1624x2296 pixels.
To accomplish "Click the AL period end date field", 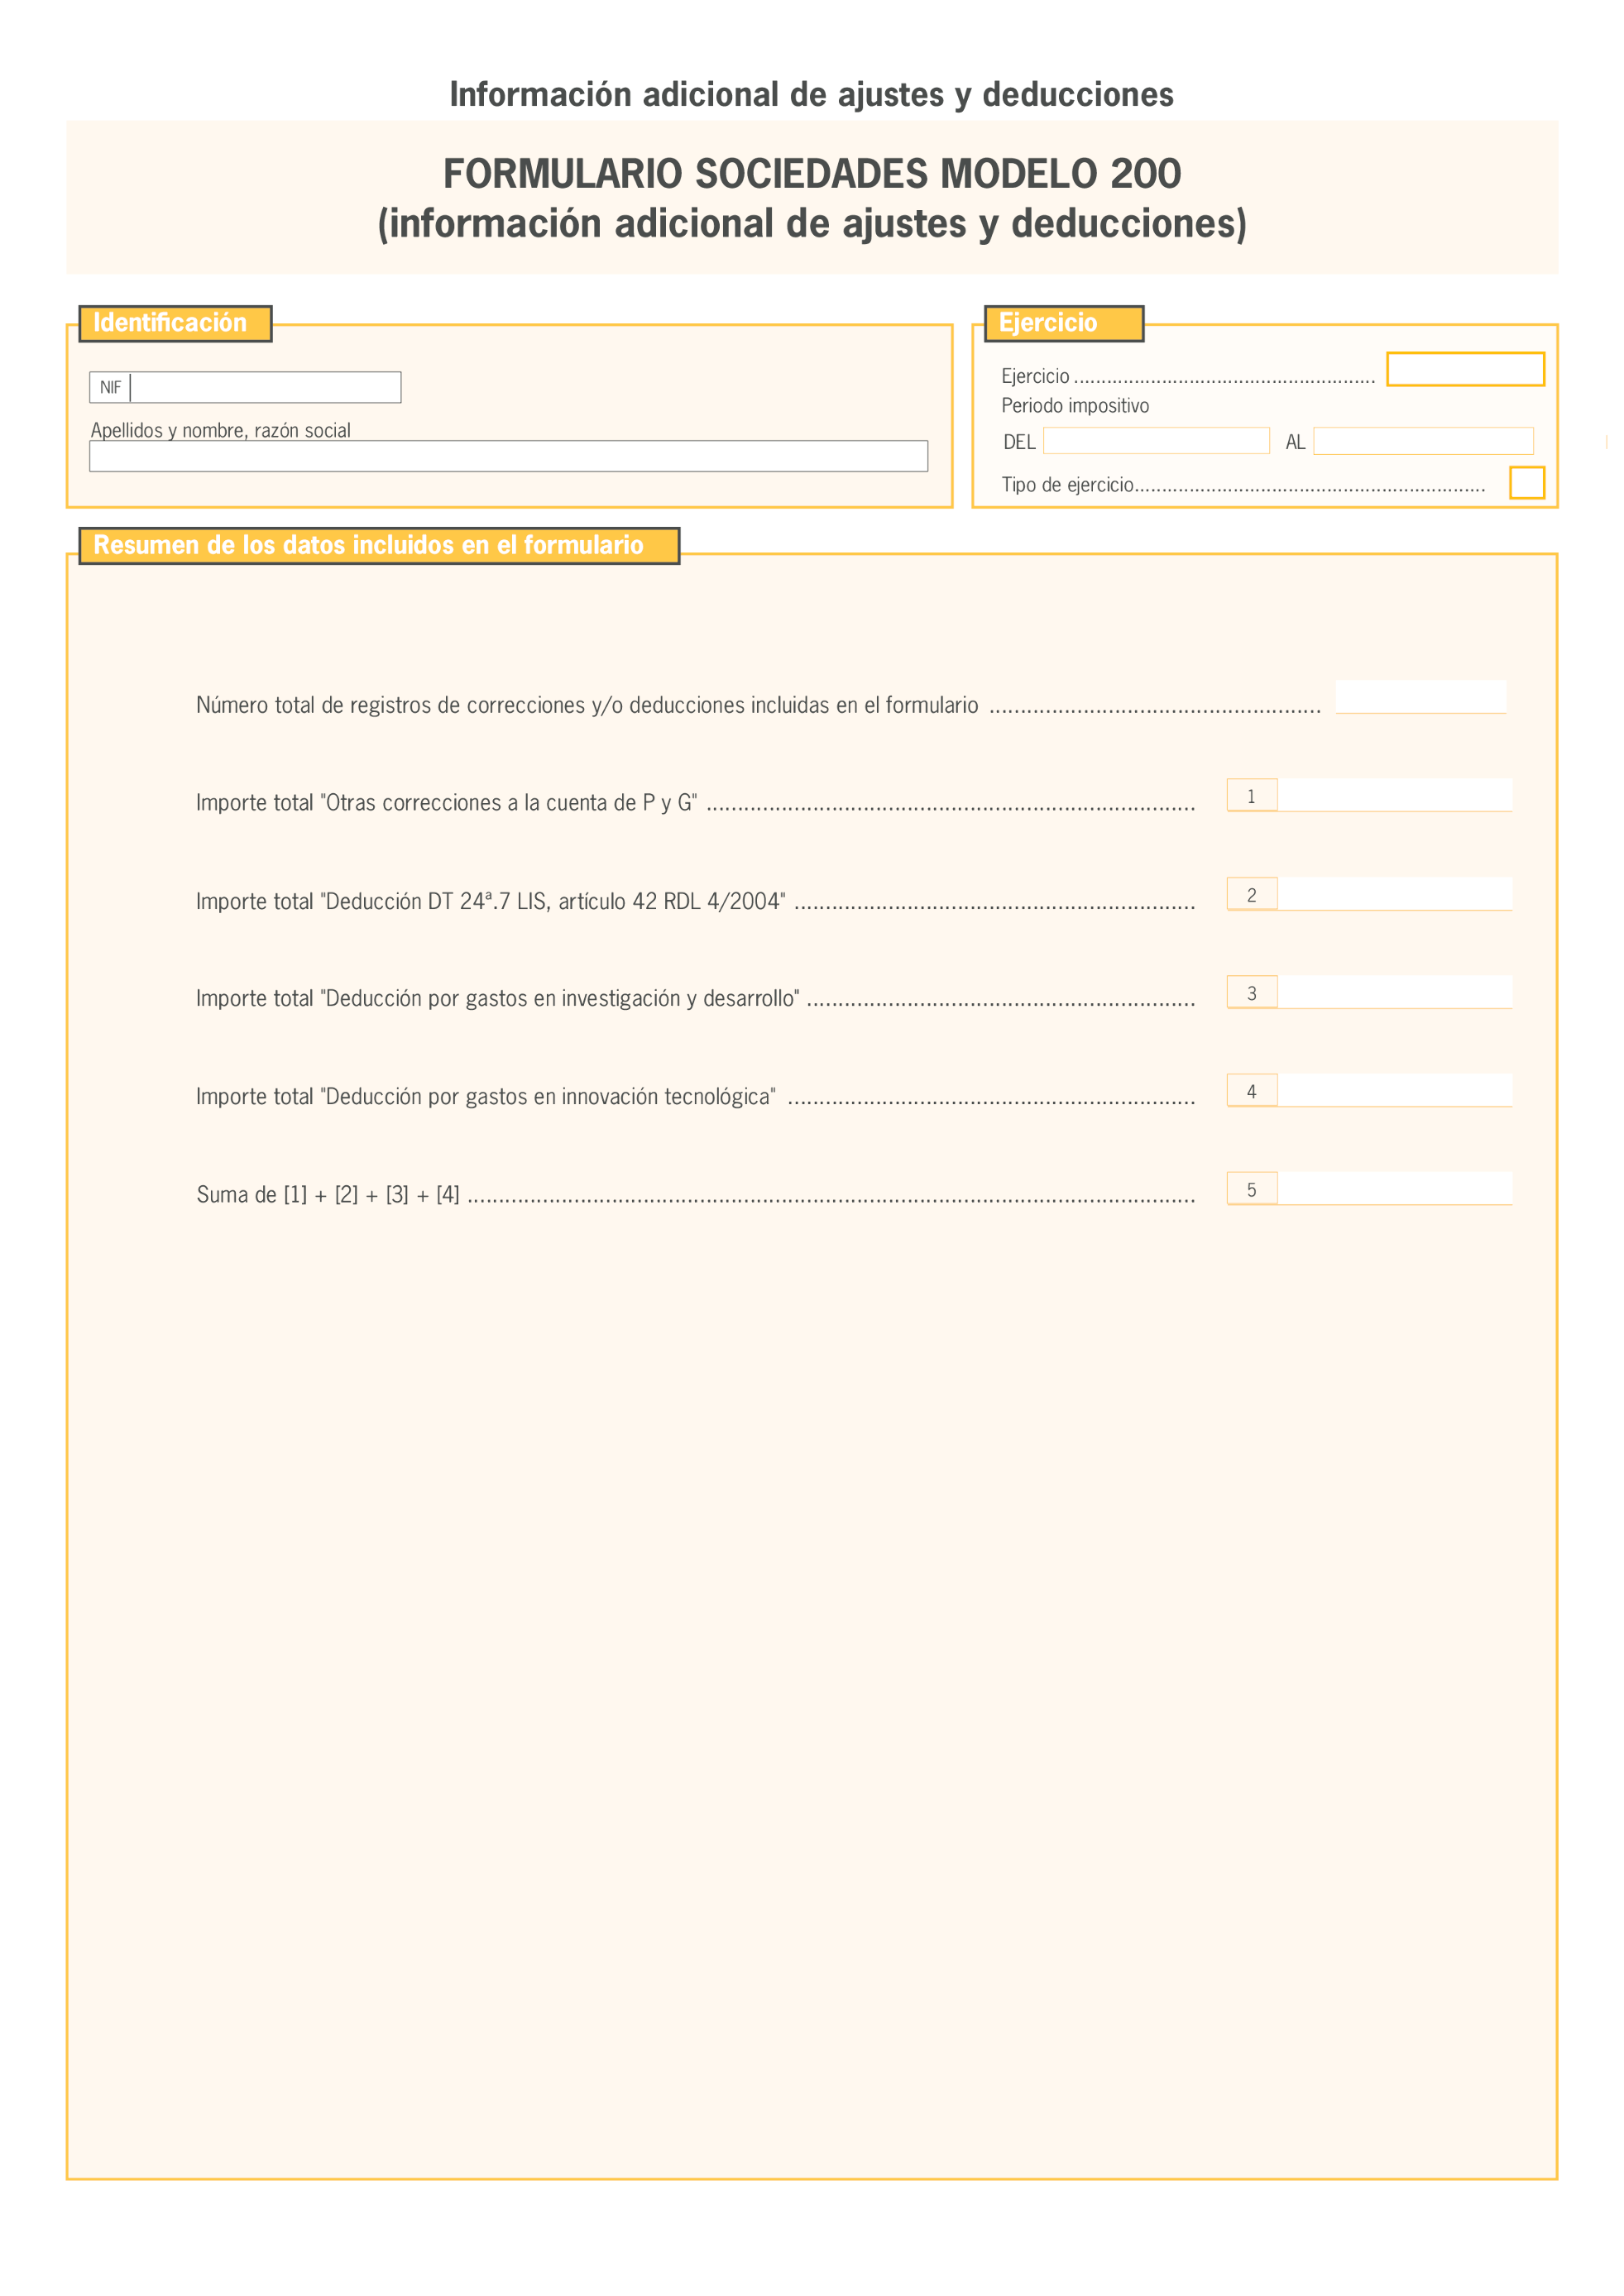I will coord(1423,441).
